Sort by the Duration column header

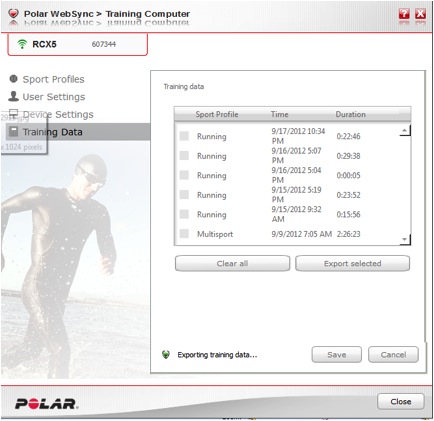350,114
